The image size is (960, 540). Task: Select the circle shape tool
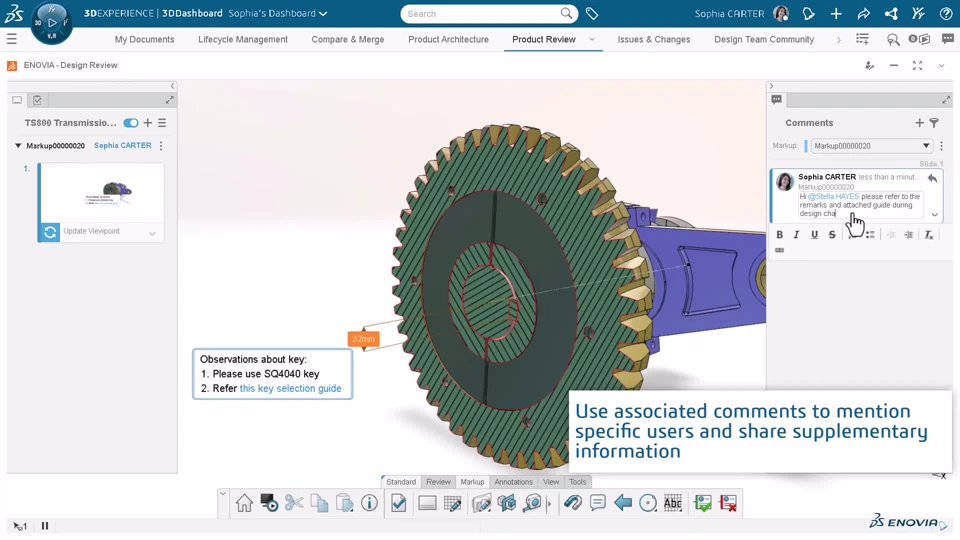648,503
